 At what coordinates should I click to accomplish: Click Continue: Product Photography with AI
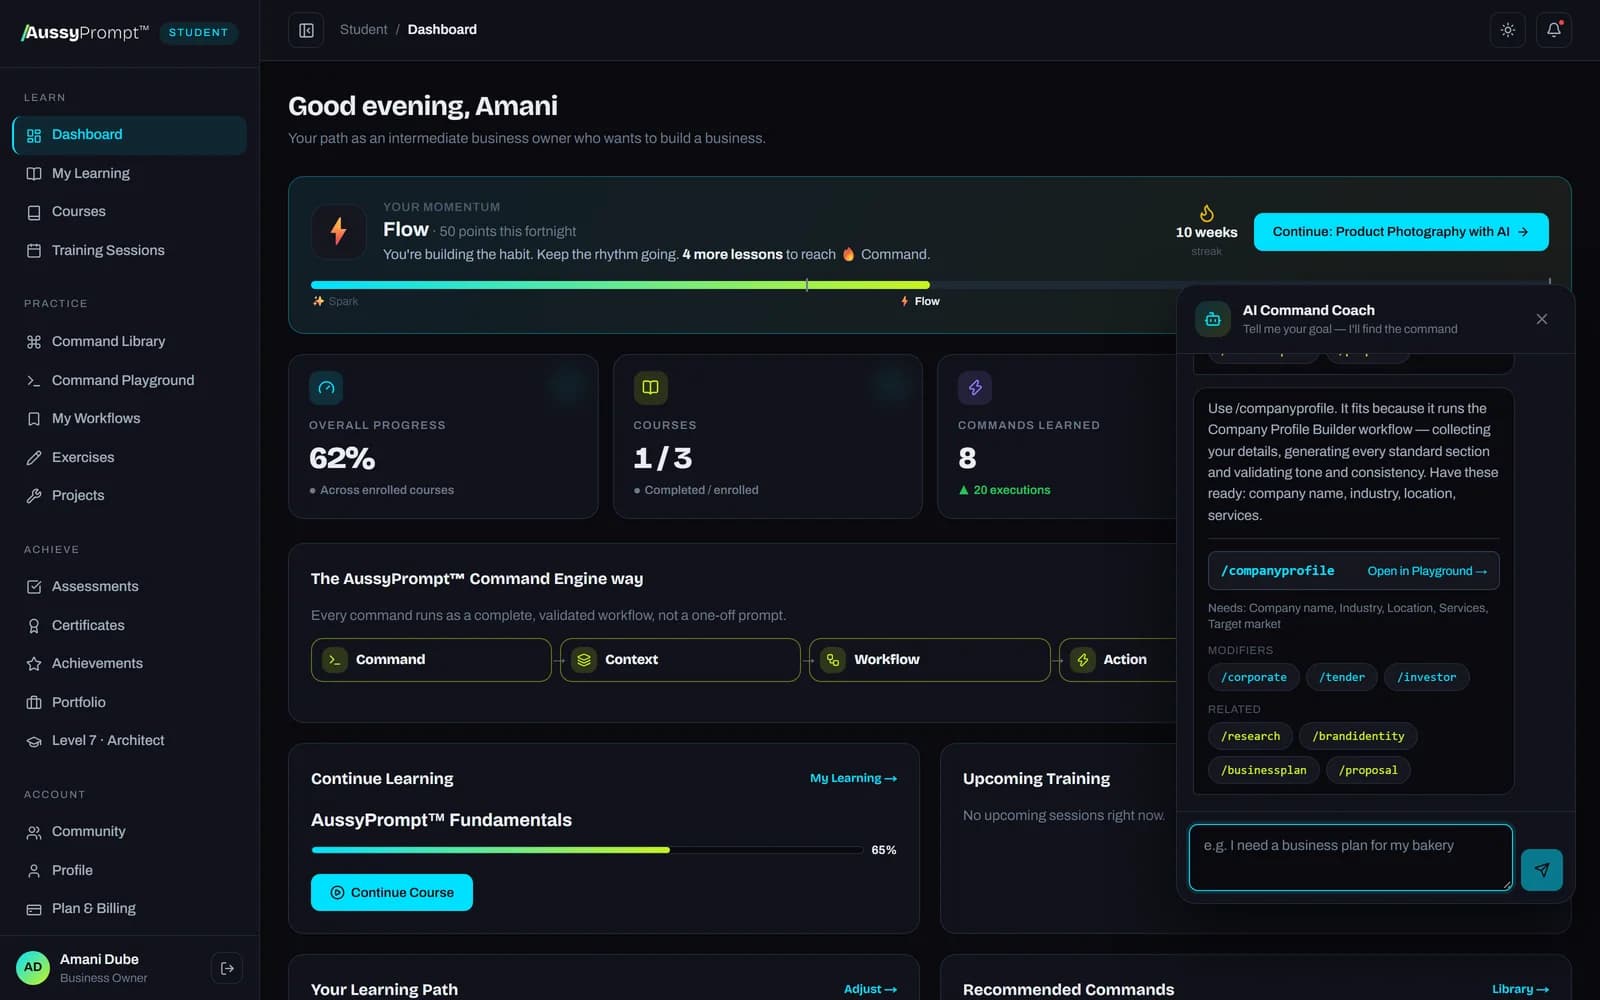pos(1401,232)
